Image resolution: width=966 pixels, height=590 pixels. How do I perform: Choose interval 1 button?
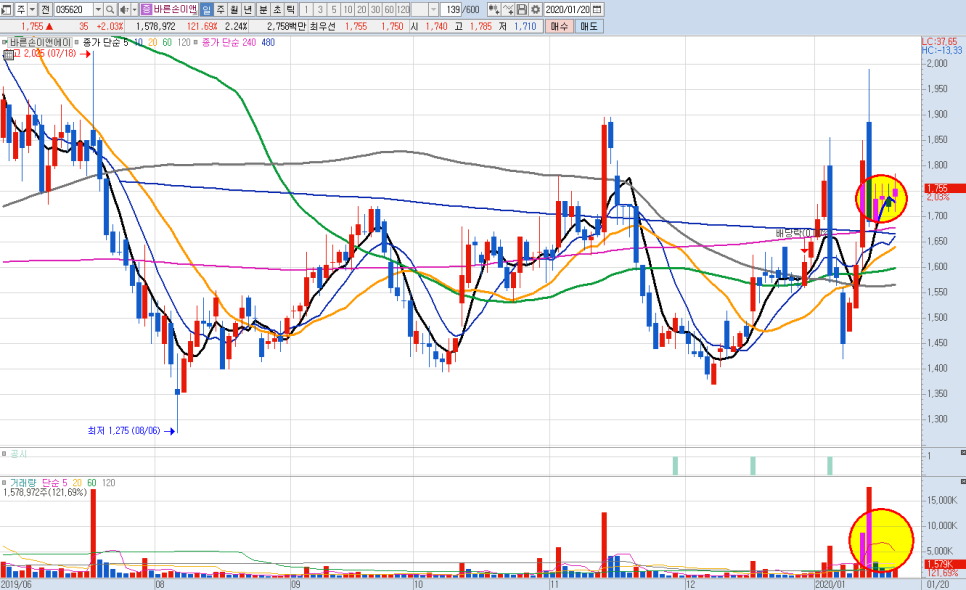[x=306, y=9]
